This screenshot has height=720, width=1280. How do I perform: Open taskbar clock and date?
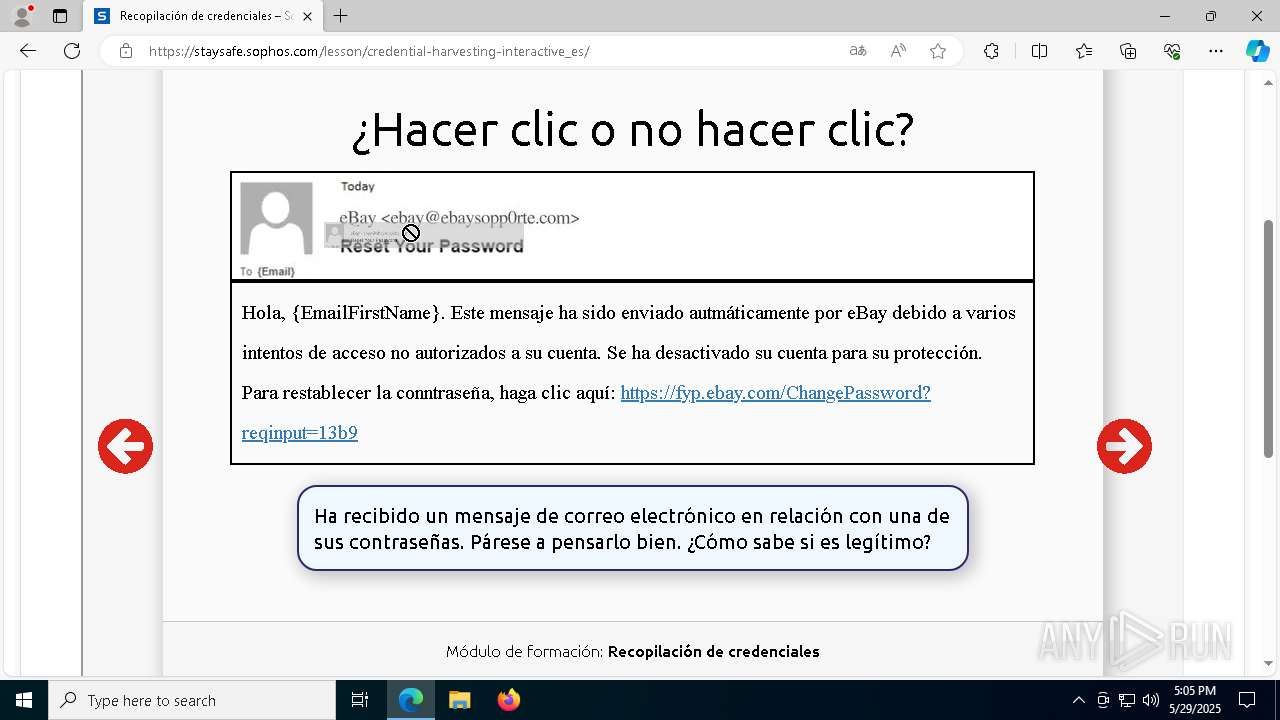pos(1195,700)
